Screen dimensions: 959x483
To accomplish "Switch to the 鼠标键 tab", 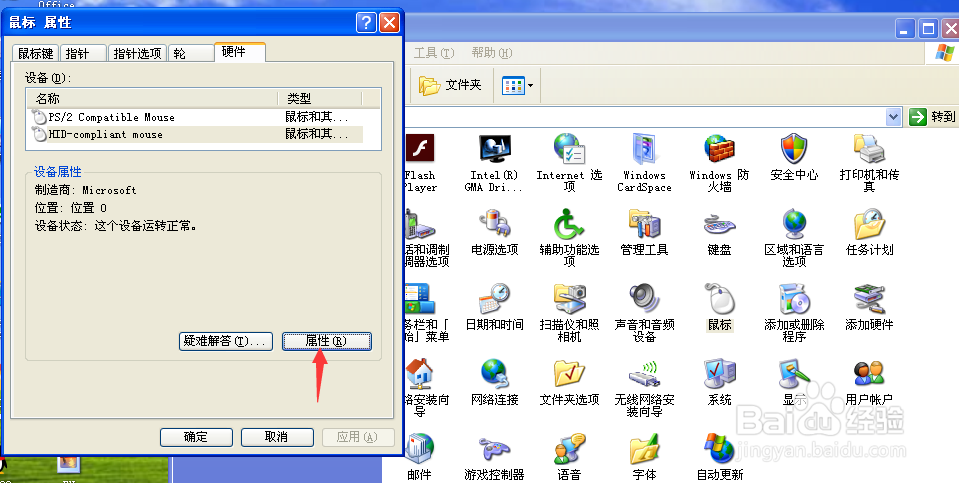I will pos(35,53).
